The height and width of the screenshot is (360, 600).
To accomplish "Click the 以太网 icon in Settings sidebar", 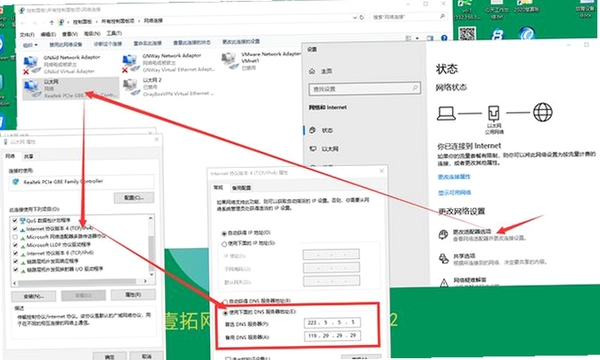I will tap(313, 148).
